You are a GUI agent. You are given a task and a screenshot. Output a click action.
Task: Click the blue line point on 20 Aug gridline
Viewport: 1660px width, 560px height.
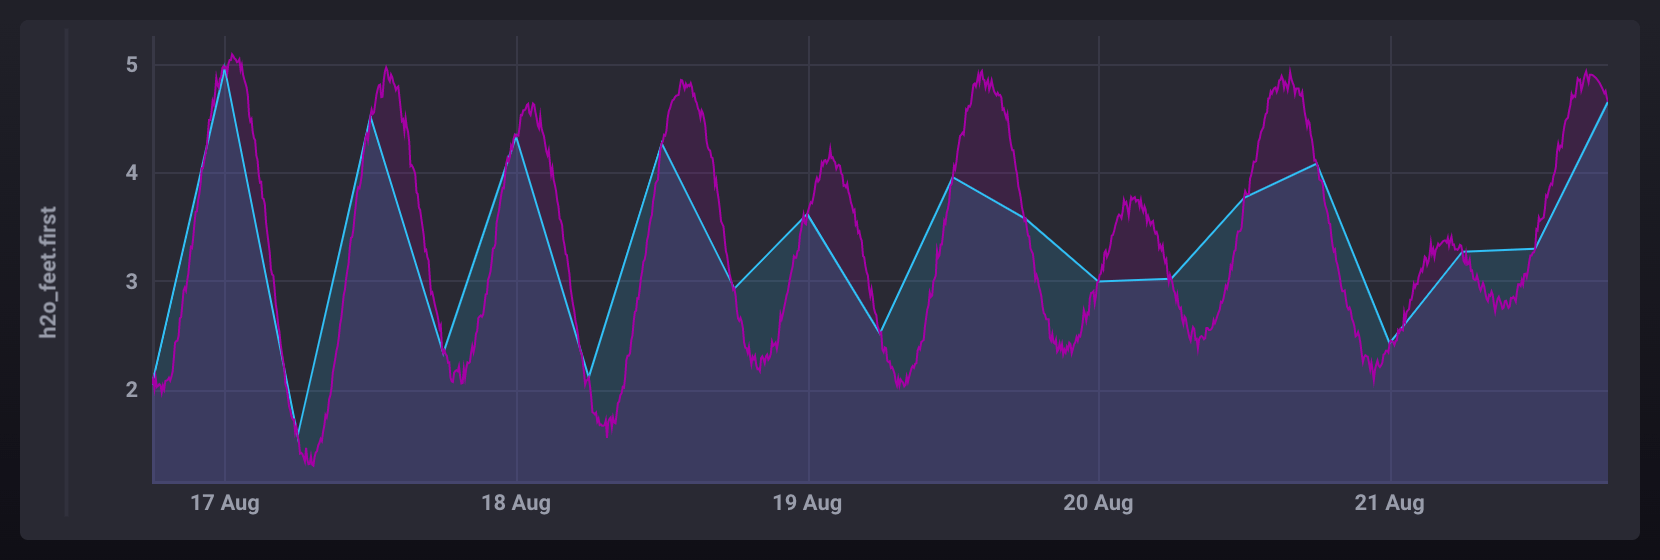pyautogui.click(x=1099, y=281)
